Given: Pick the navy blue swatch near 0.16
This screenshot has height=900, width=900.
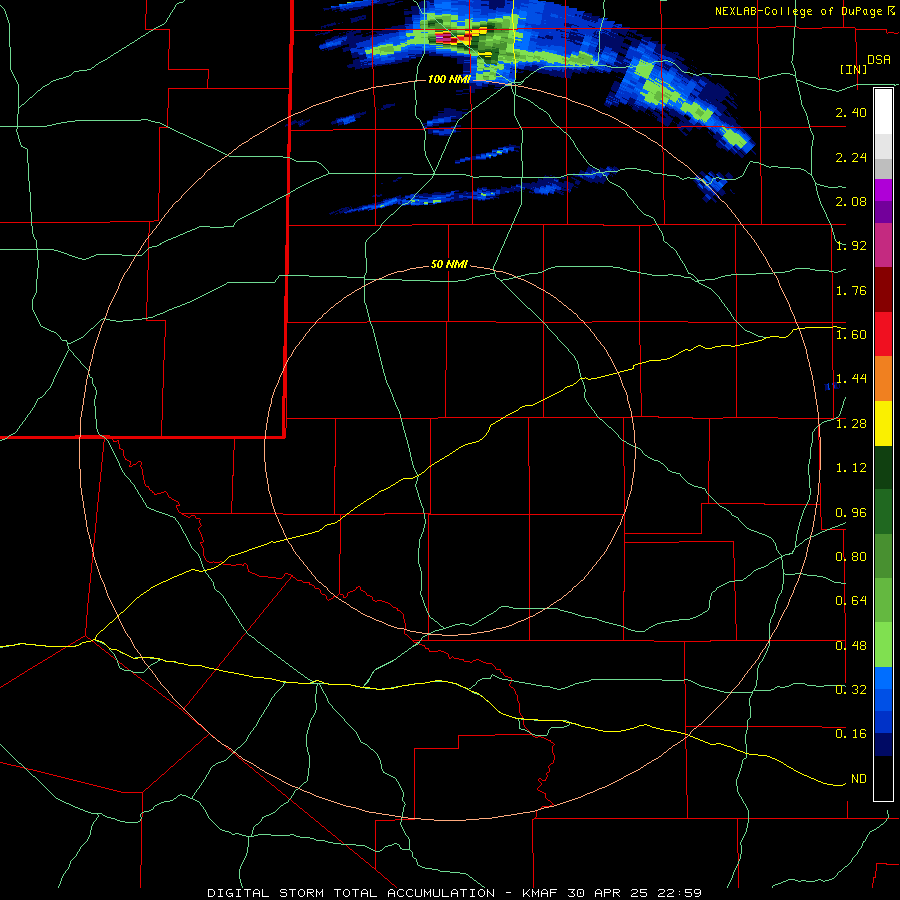Looking at the screenshot, I should [883, 745].
